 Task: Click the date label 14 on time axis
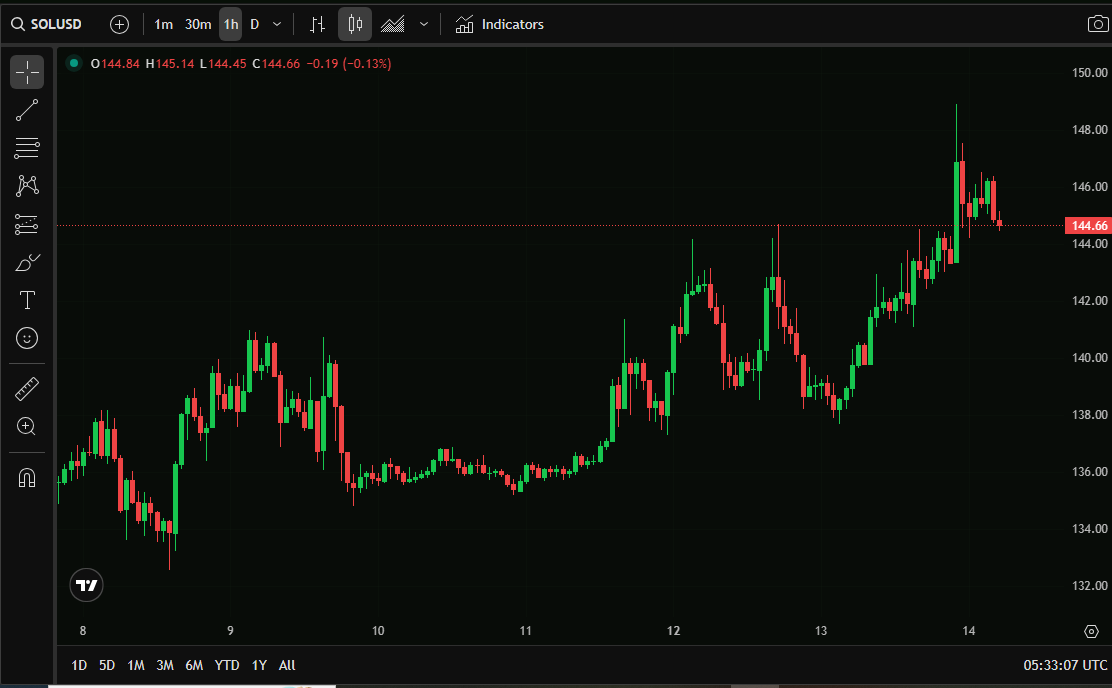click(969, 631)
